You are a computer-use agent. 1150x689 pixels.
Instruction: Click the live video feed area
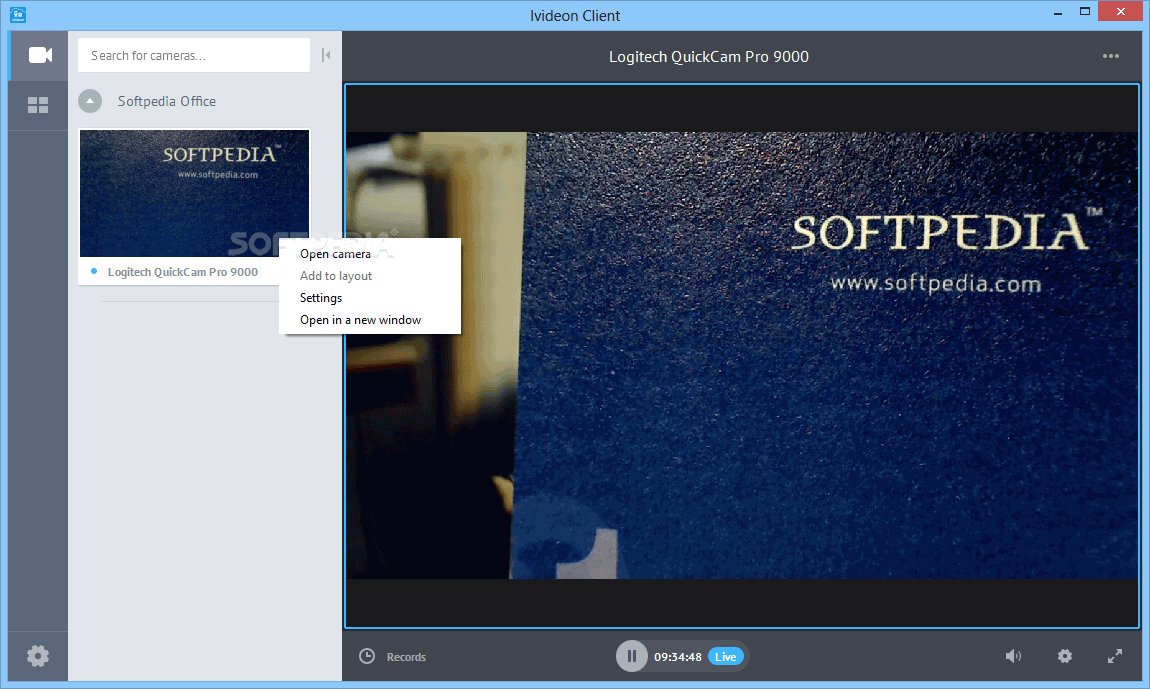(x=741, y=356)
